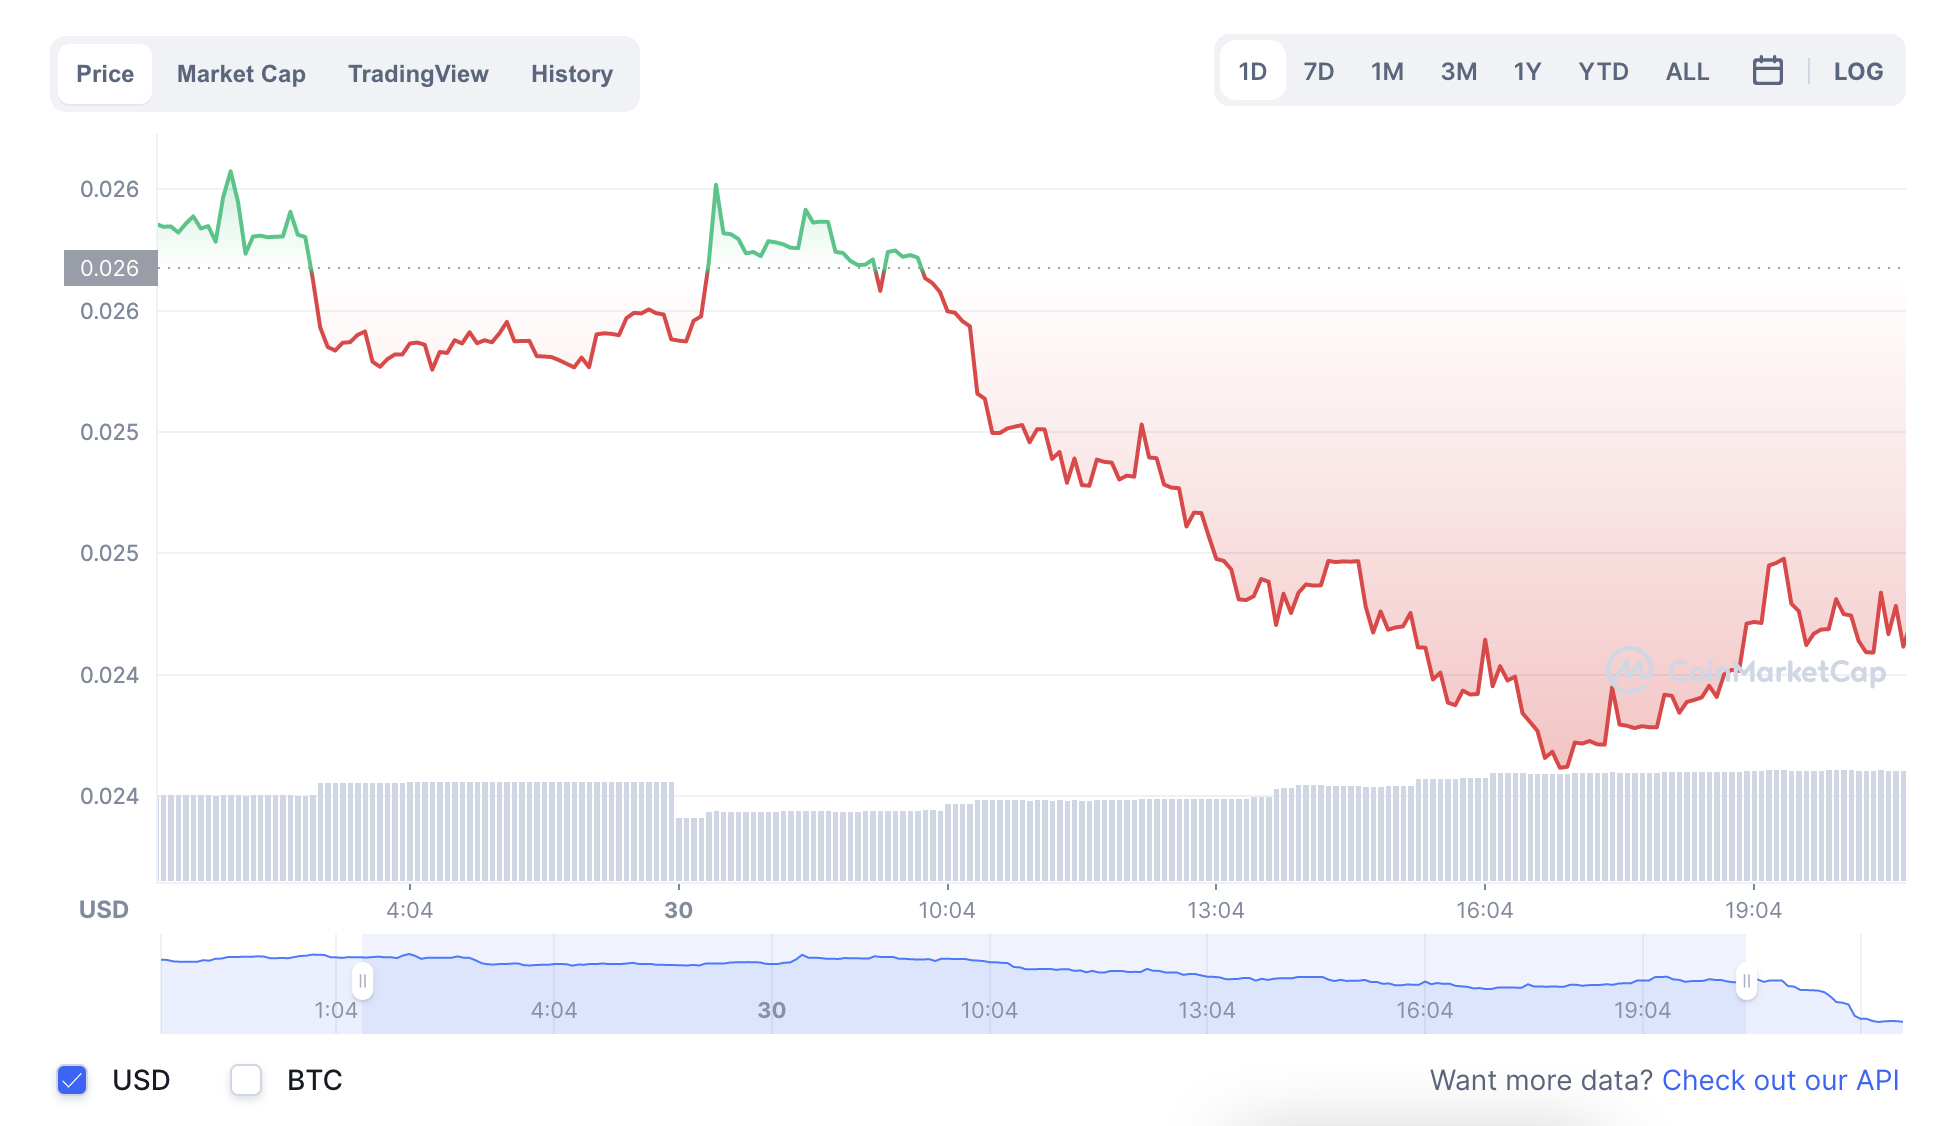The image size is (1946, 1126).
Task: Click the CoinMarketCap watermark logo
Action: [x=1746, y=671]
